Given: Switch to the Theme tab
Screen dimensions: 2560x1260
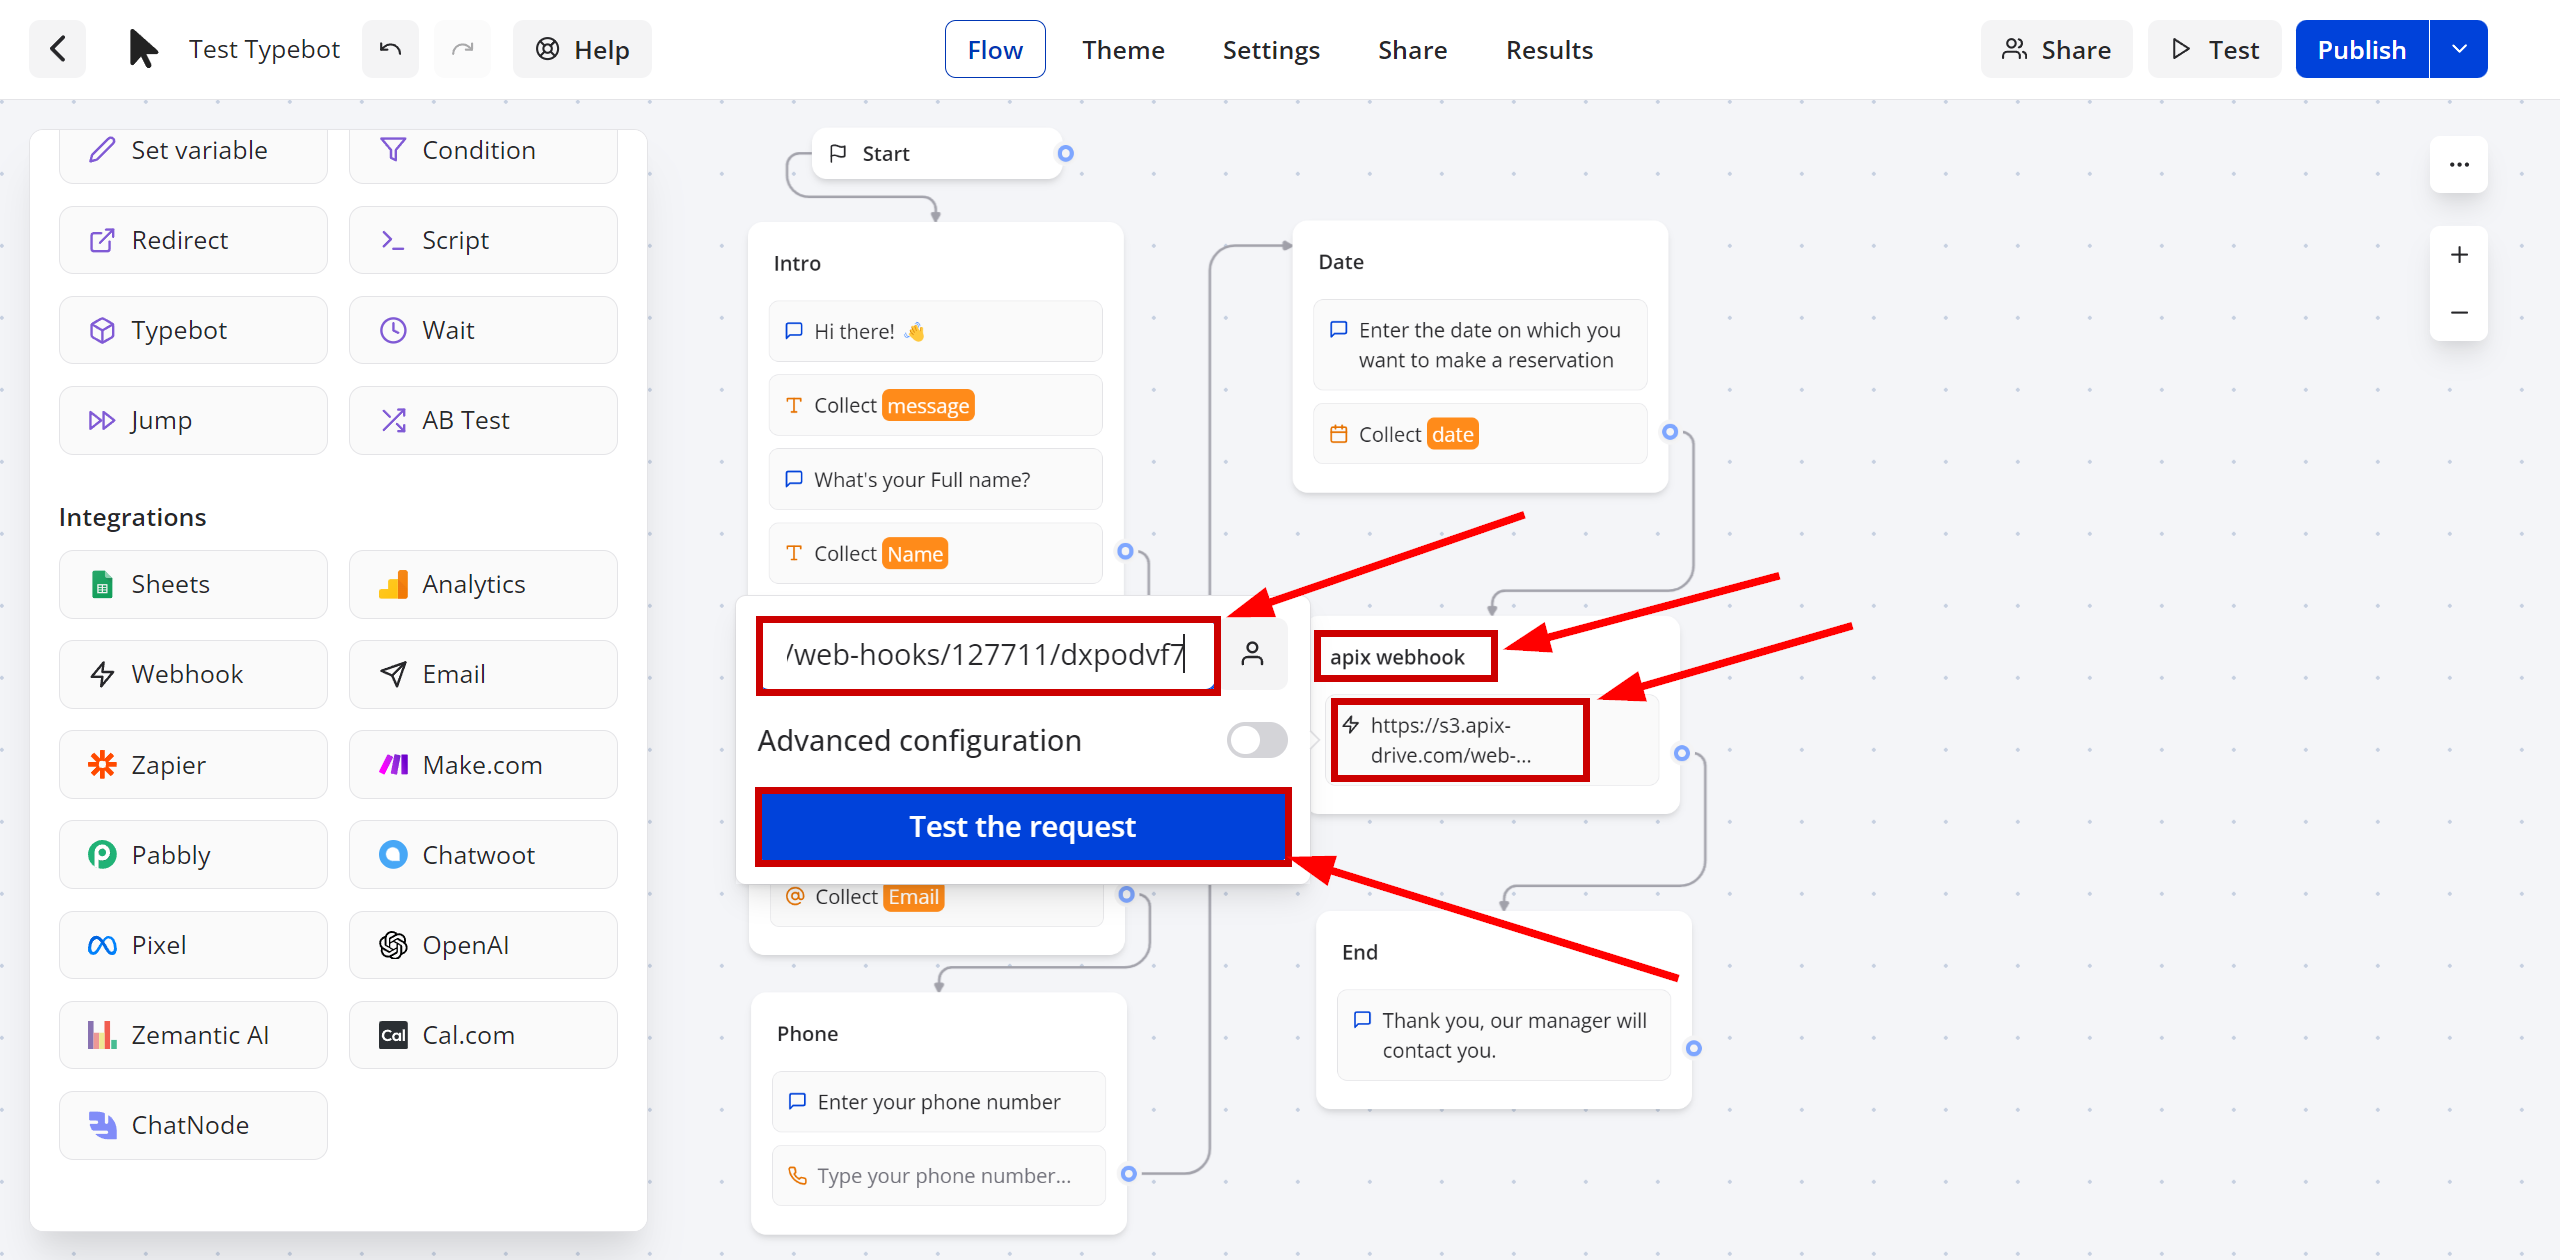Looking at the screenshot, I should coord(1123,49).
